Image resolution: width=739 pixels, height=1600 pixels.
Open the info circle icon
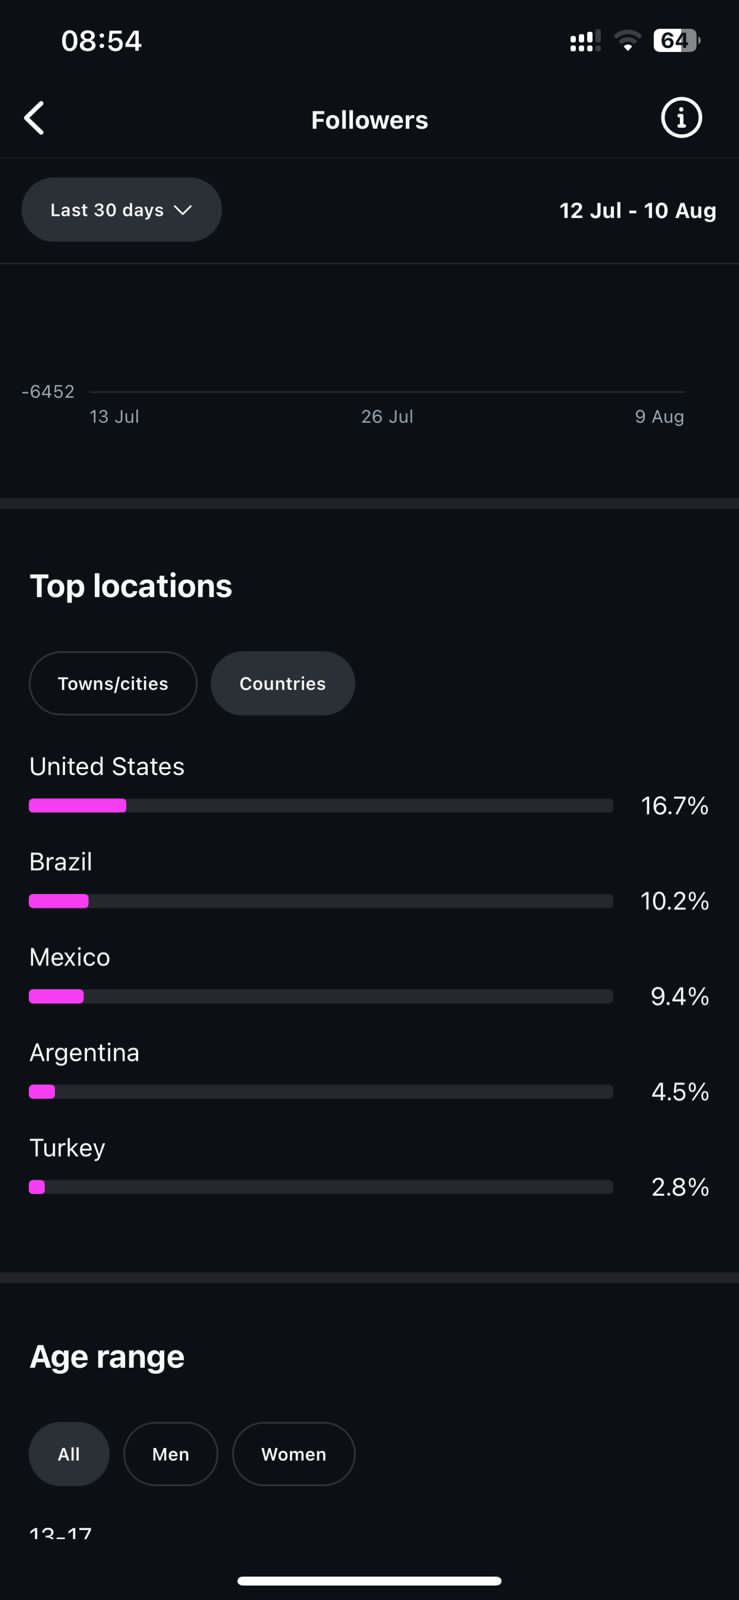click(681, 118)
